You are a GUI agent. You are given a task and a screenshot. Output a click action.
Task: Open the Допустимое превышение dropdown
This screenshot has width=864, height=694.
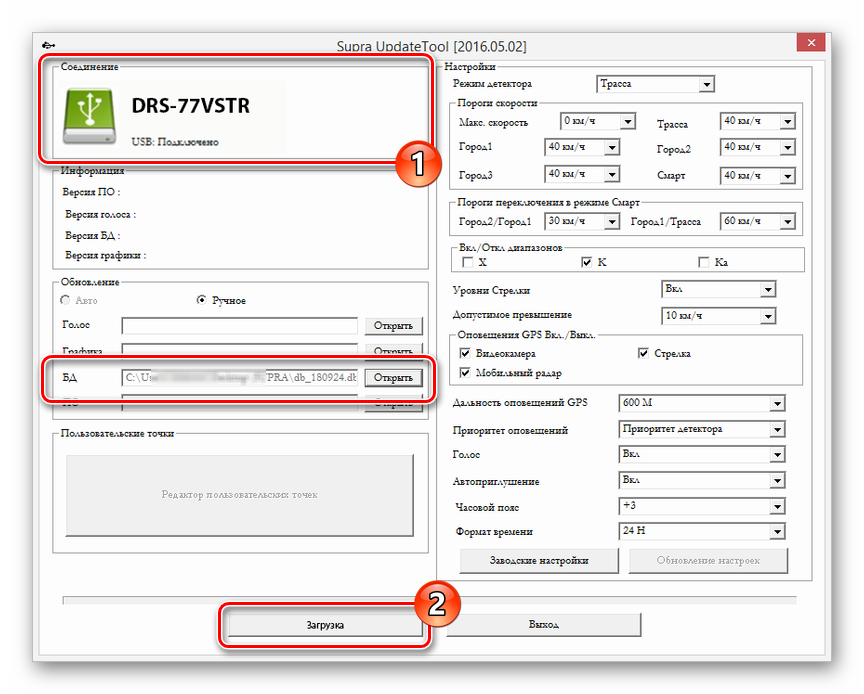(x=719, y=316)
